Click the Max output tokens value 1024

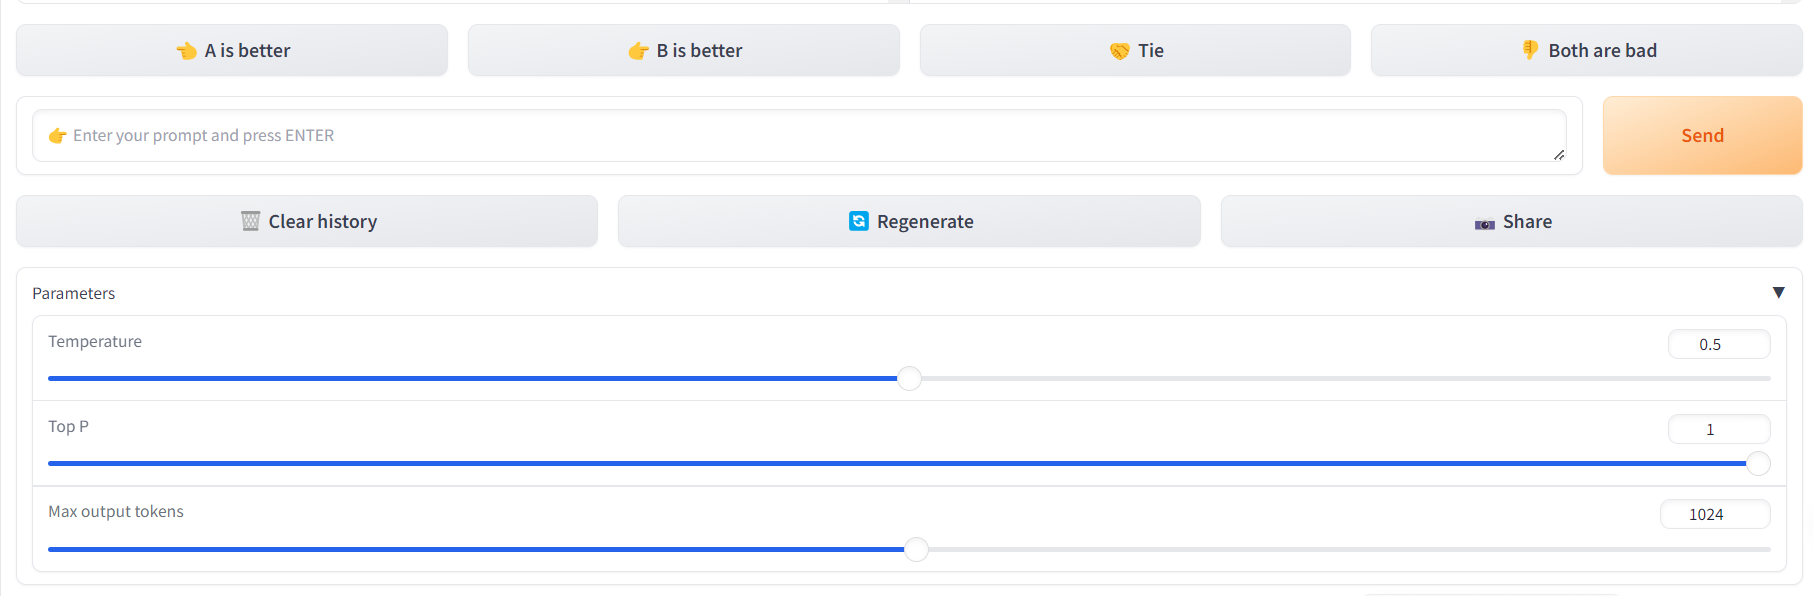pyautogui.click(x=1714, y=515)
